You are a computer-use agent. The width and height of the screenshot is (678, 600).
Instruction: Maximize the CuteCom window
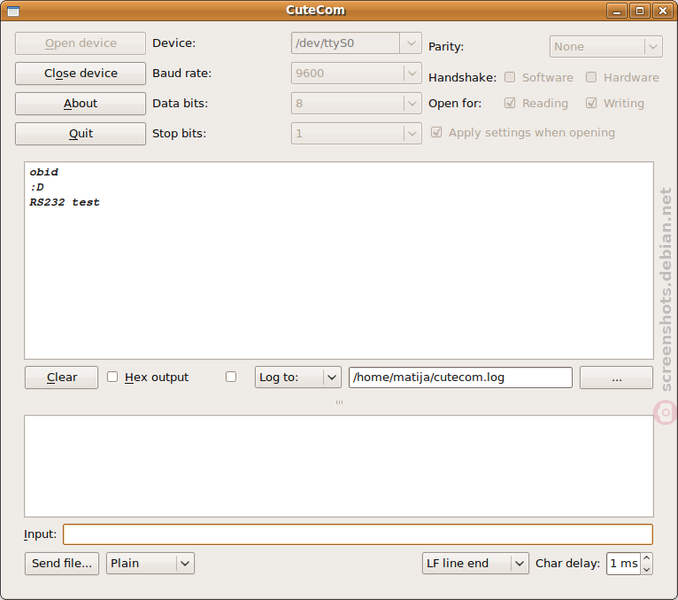click(x=640, y=11)
